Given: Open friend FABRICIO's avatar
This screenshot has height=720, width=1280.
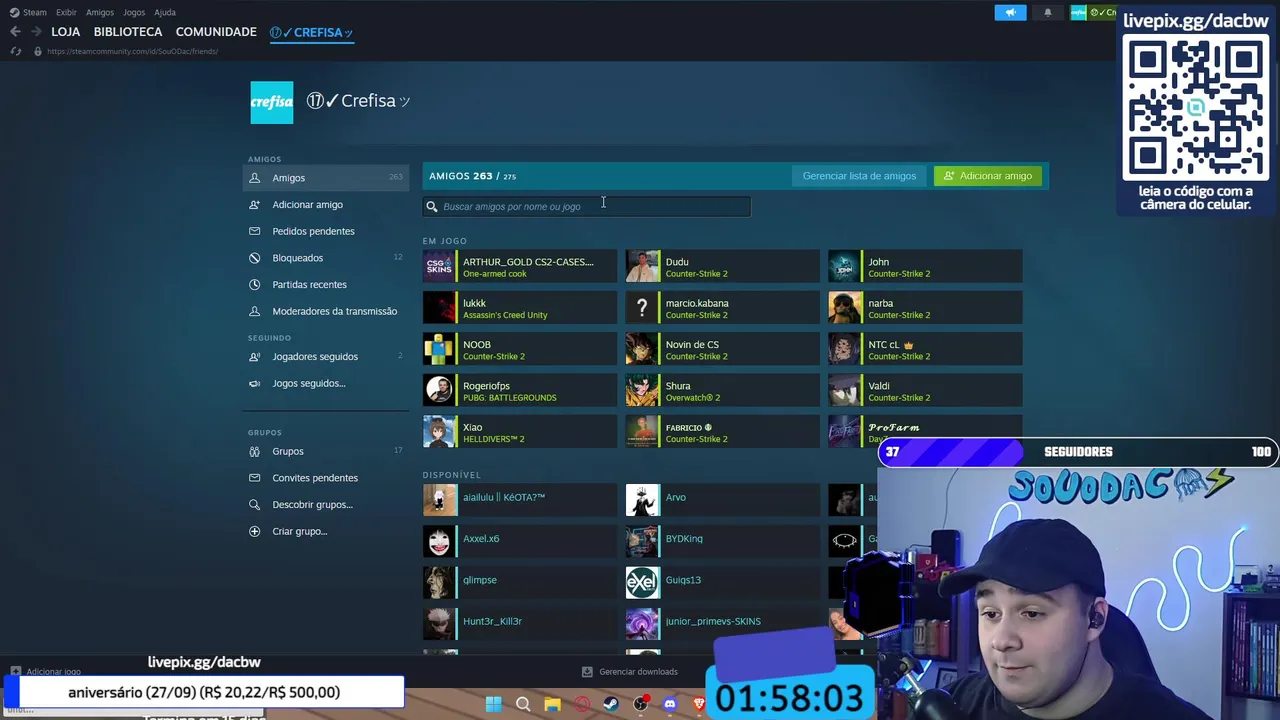Looking at the screenshot, I should tap(642, 432).
